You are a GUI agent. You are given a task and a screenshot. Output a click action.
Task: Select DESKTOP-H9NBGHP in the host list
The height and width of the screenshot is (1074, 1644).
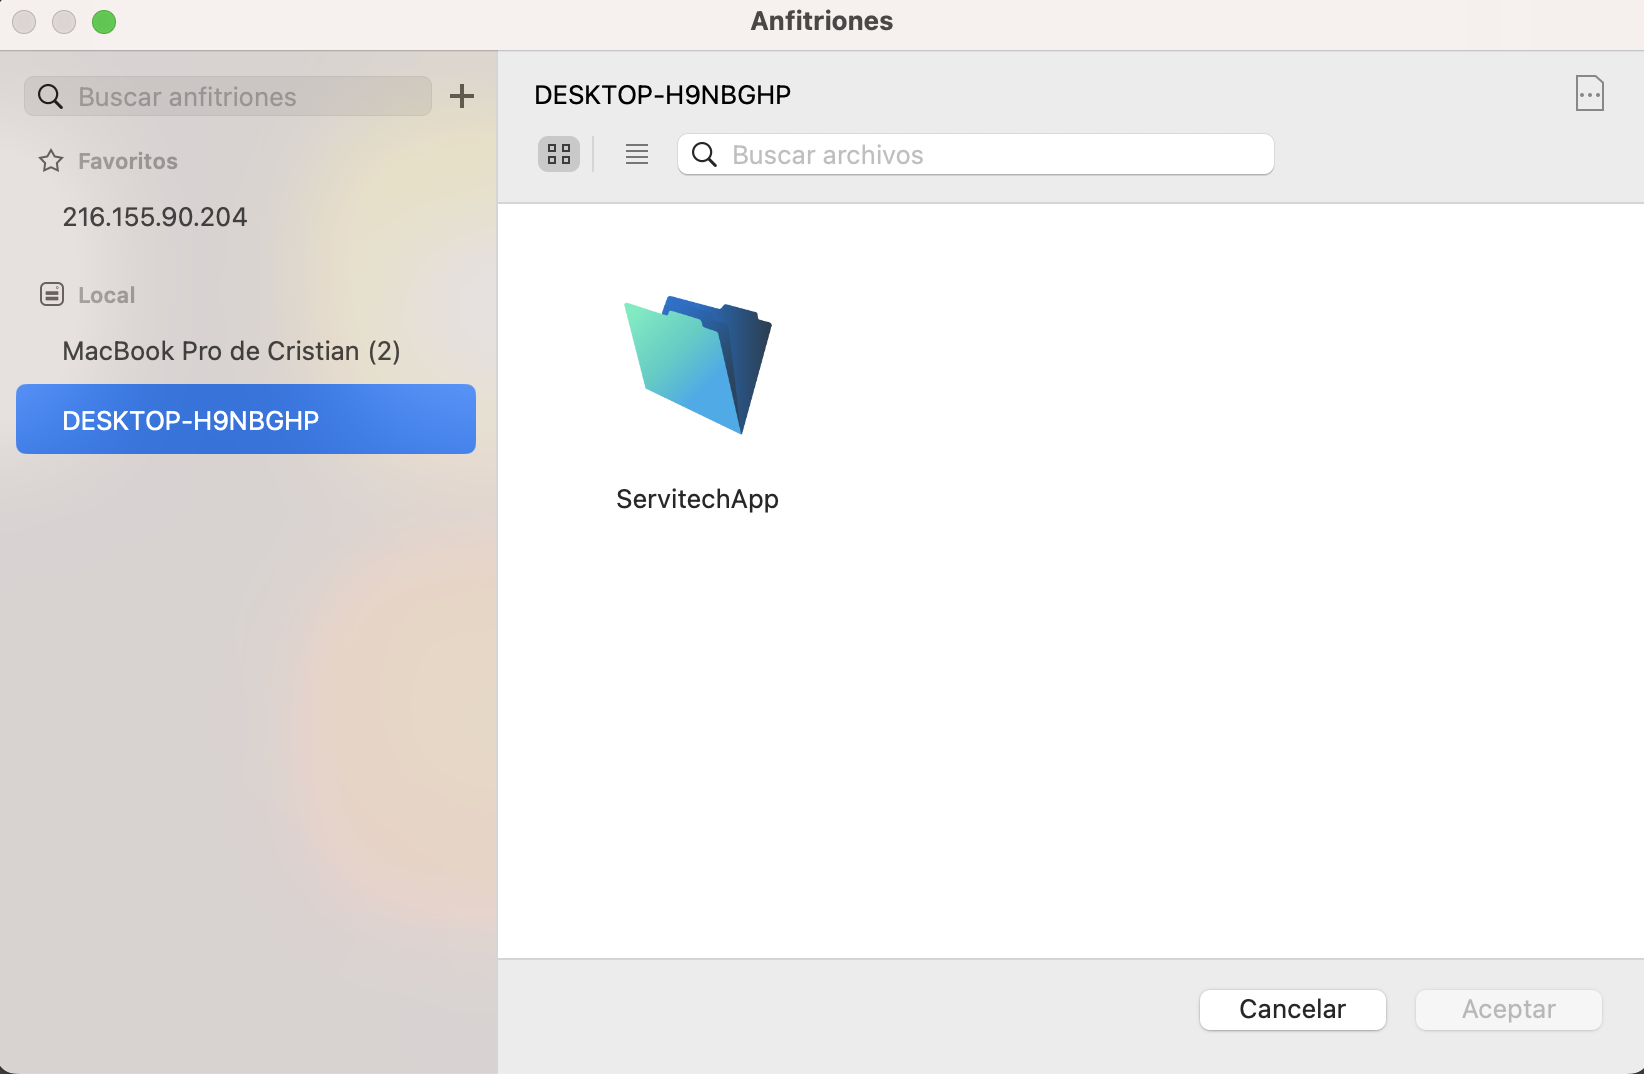[246, 419]
